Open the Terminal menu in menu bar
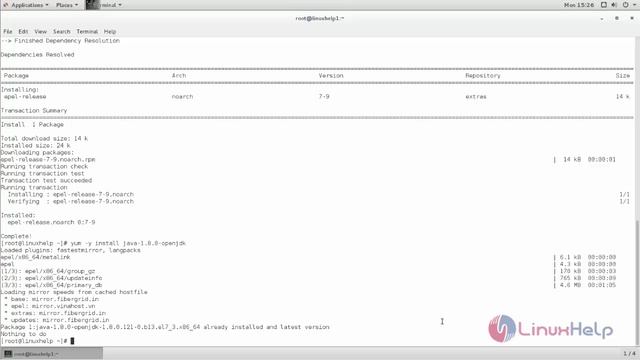This screenshot has height=360, width=640. [x=87, y=31]
